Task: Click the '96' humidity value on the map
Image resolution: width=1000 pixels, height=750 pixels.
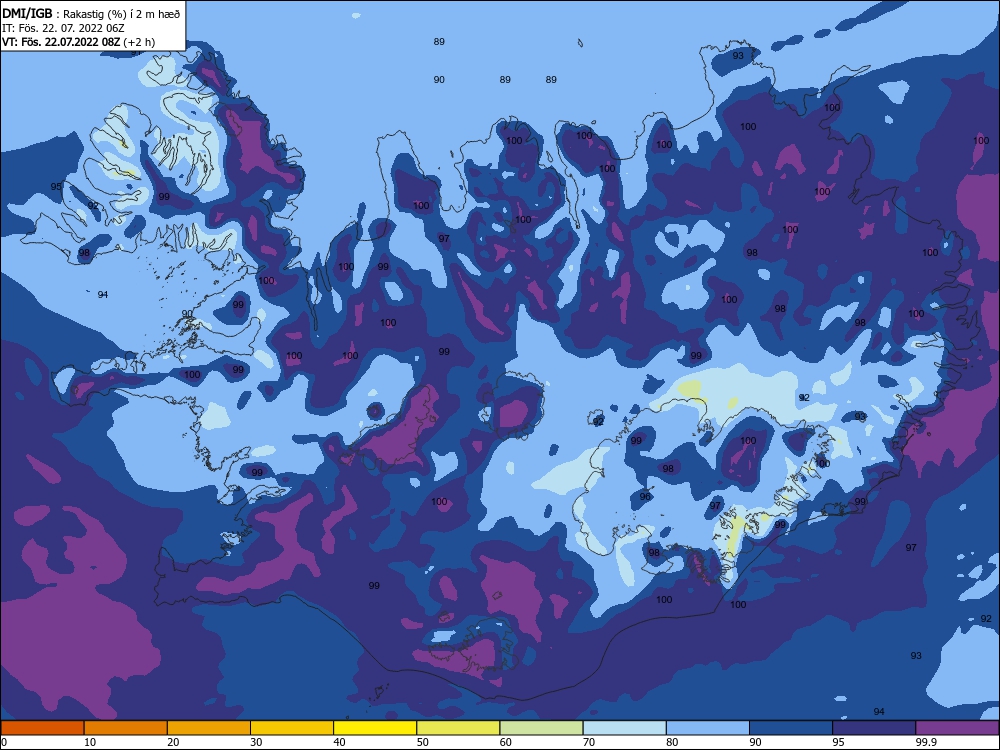Action: [x=645, y=497]
